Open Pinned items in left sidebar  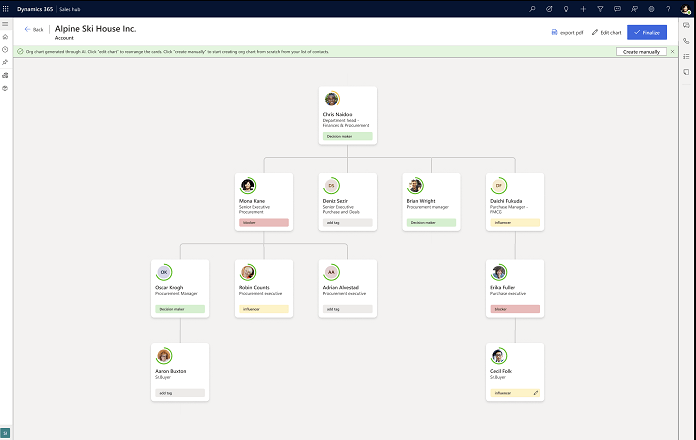pos(6,62)
